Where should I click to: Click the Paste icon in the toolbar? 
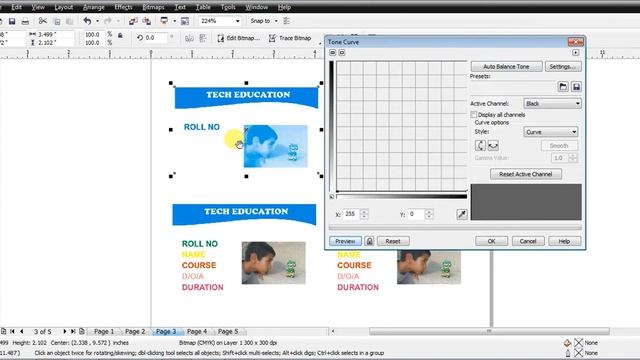coord(70,21)
